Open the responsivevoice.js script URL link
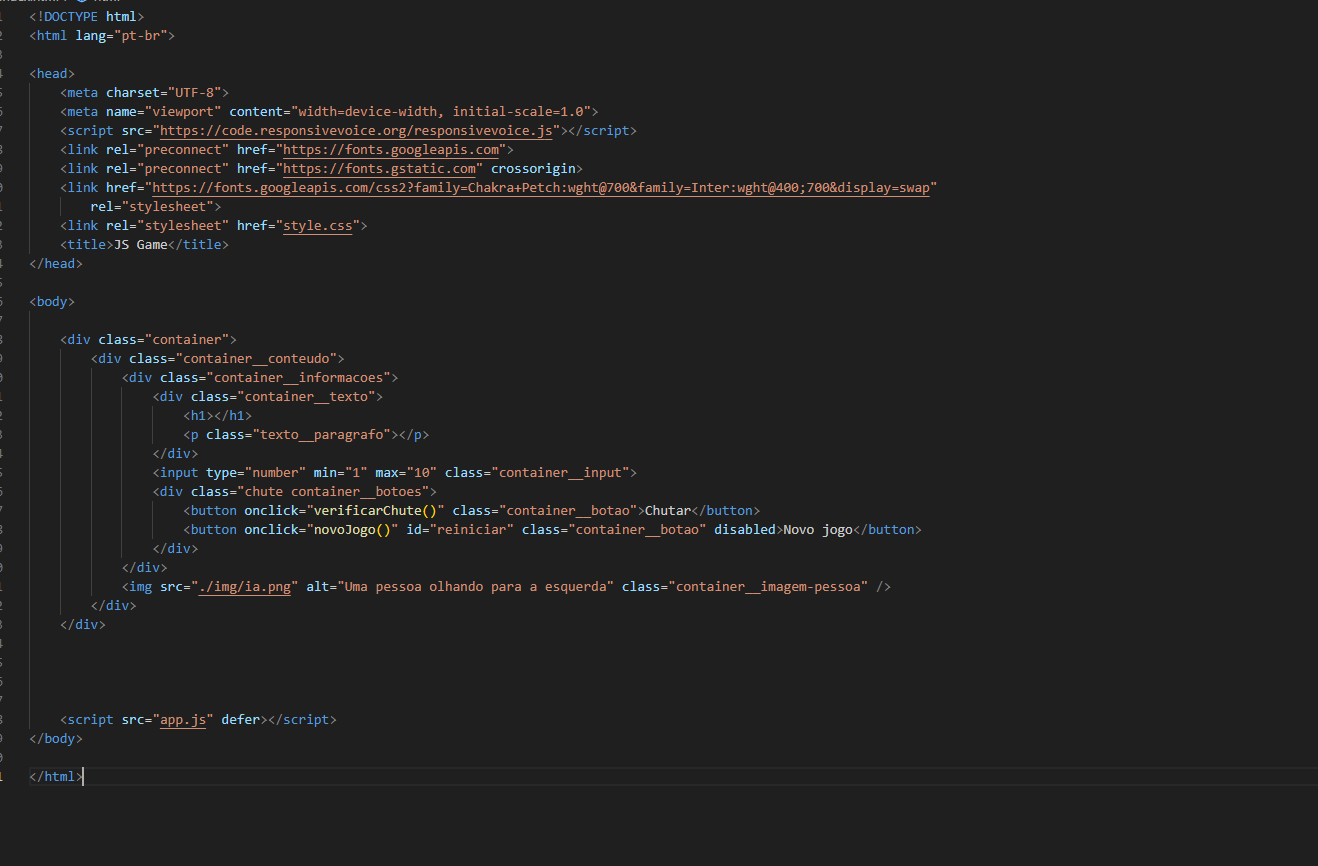Screen dimensions: 1318x866 (356, 131)
